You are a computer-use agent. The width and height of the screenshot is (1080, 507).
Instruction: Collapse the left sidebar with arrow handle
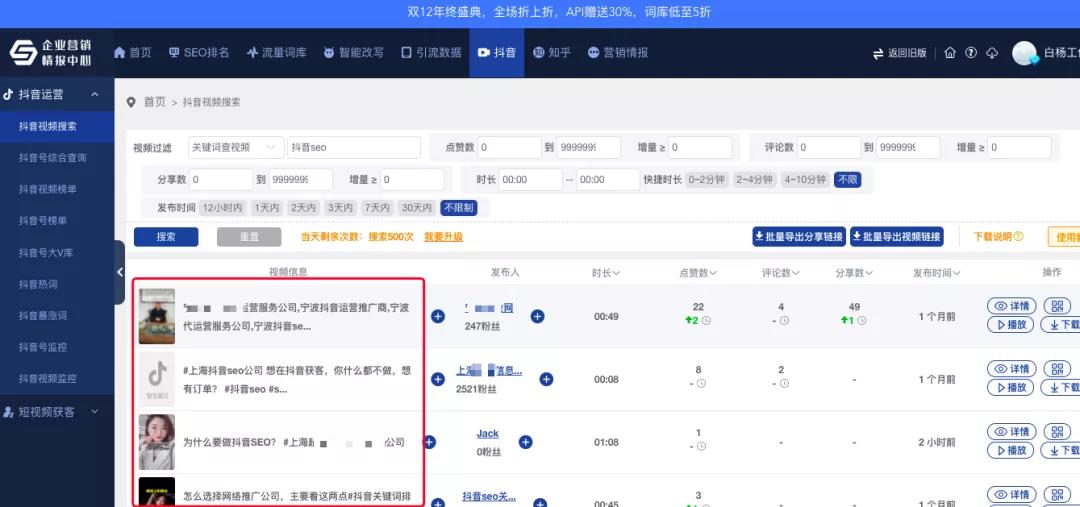(x=120, y=272)
